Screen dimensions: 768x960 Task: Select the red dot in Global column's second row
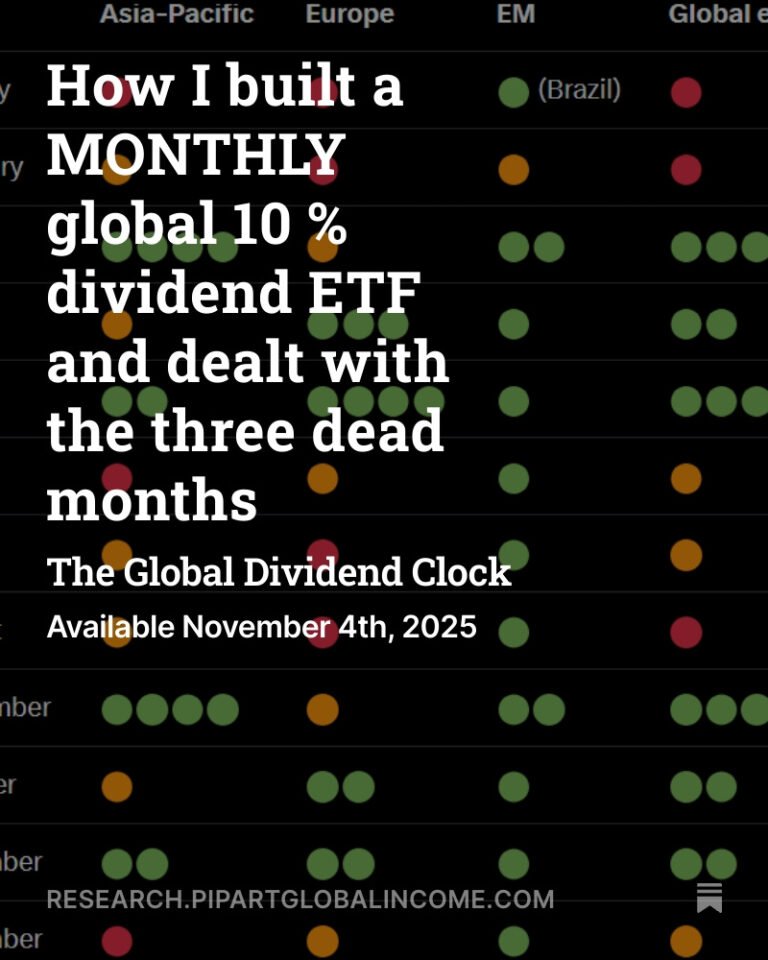686,170
